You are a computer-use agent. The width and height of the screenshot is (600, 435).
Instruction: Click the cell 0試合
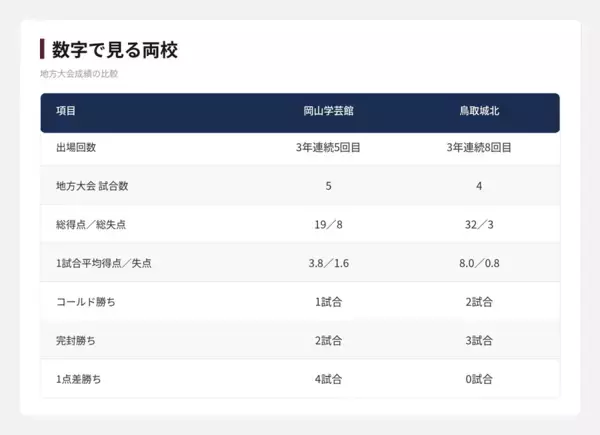click(x=479, y=379)
